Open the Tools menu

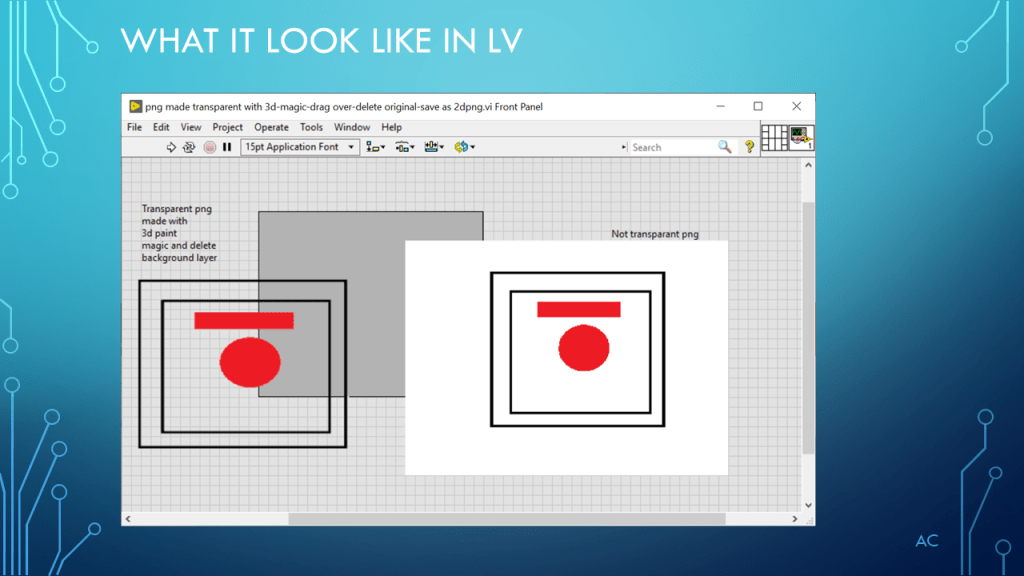pos(312,127)
